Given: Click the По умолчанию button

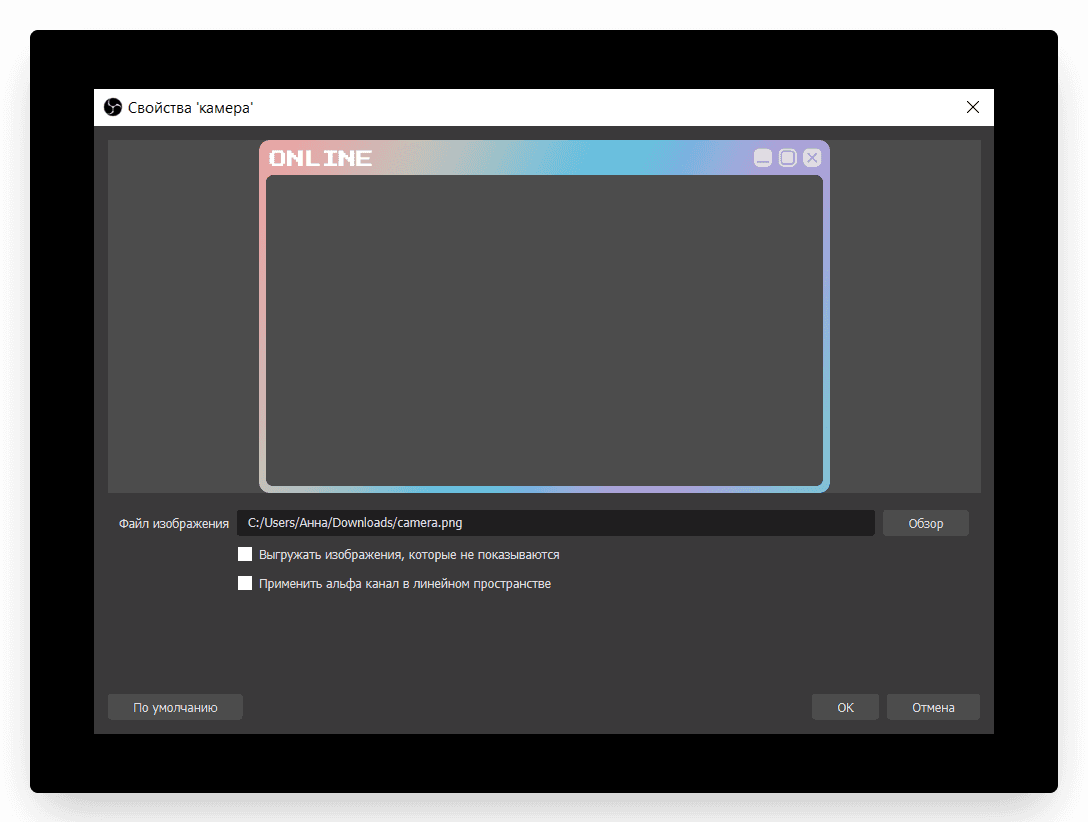Looking at the screenshot, I should (175, 707).
